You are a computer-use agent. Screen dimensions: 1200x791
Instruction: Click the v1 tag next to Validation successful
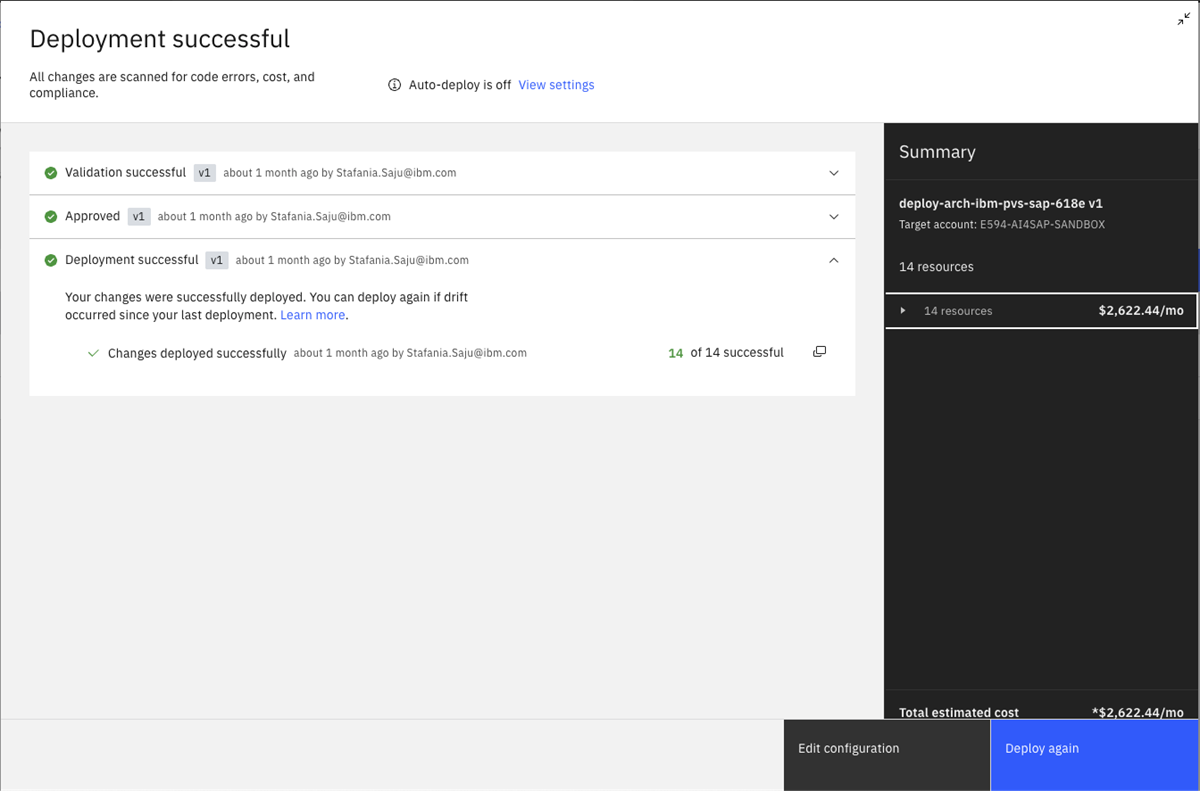(204, 173)
